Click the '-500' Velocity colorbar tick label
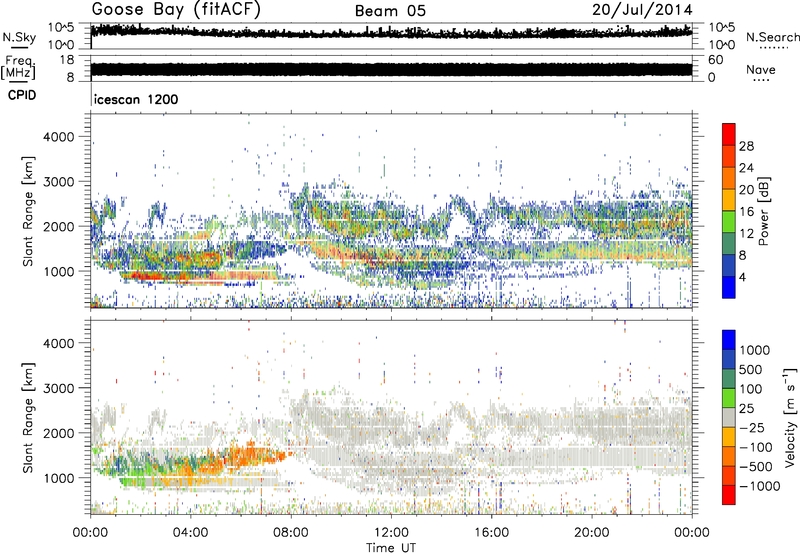 click(756, 467)
